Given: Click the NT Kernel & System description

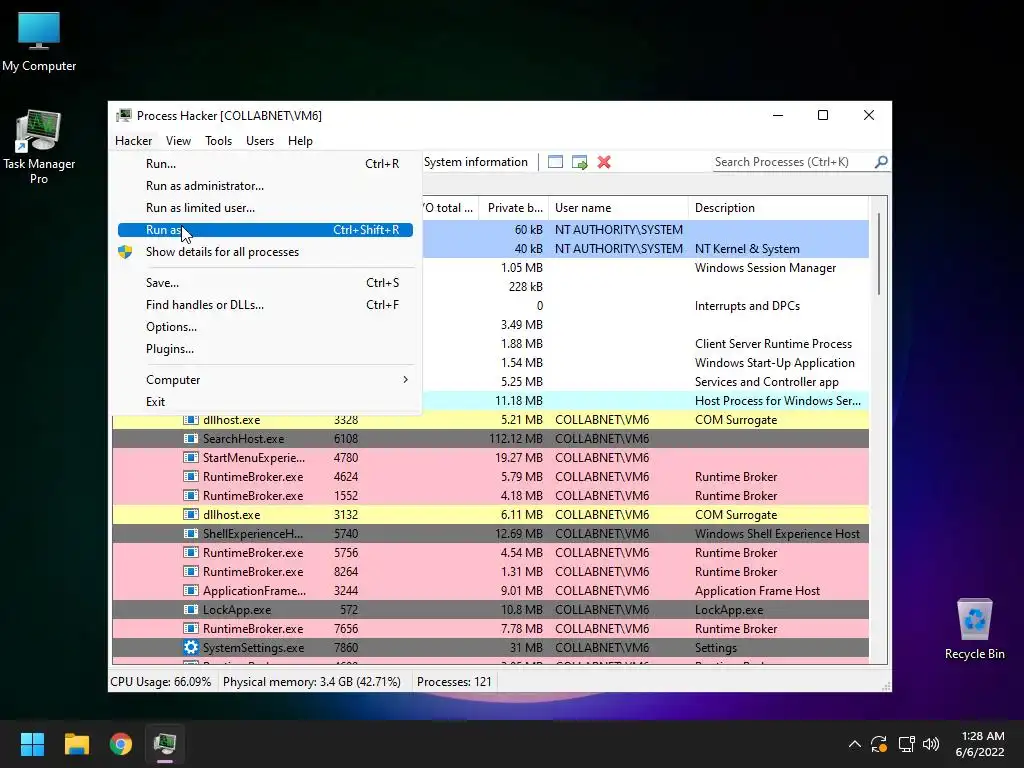Looking at the screenshot, I should [746, 249].
